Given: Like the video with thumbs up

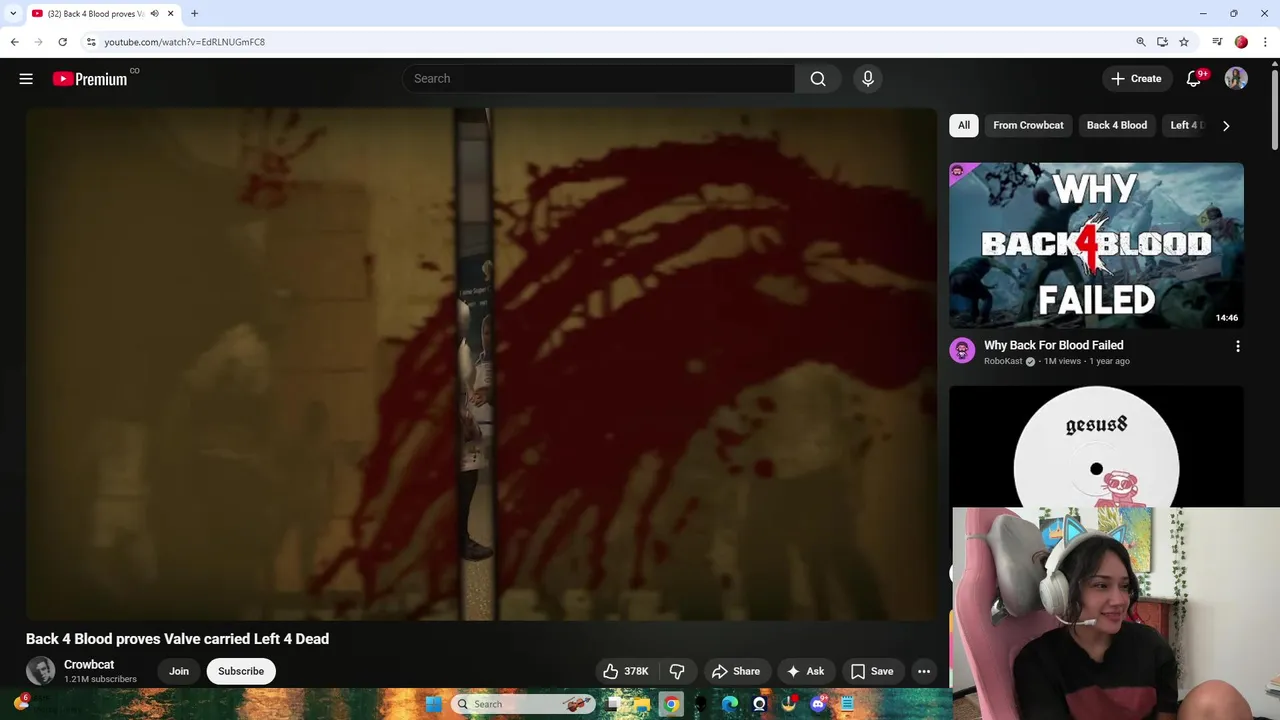Looking at the screenshot, I should pyautogui.click(x=626, y=671).
